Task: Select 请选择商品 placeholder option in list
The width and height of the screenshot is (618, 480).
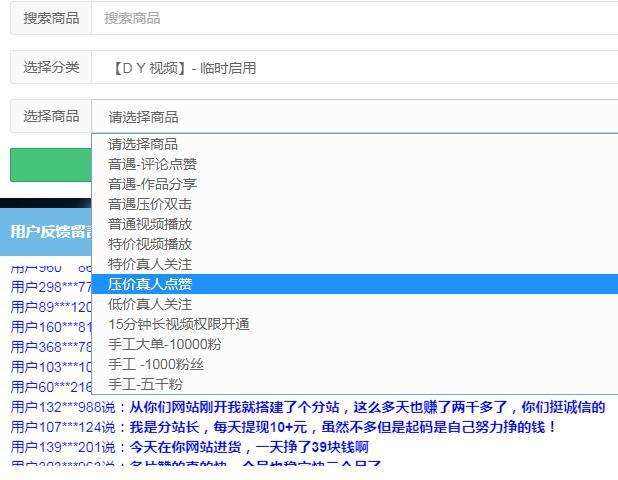Action: (x=144, y=144)
